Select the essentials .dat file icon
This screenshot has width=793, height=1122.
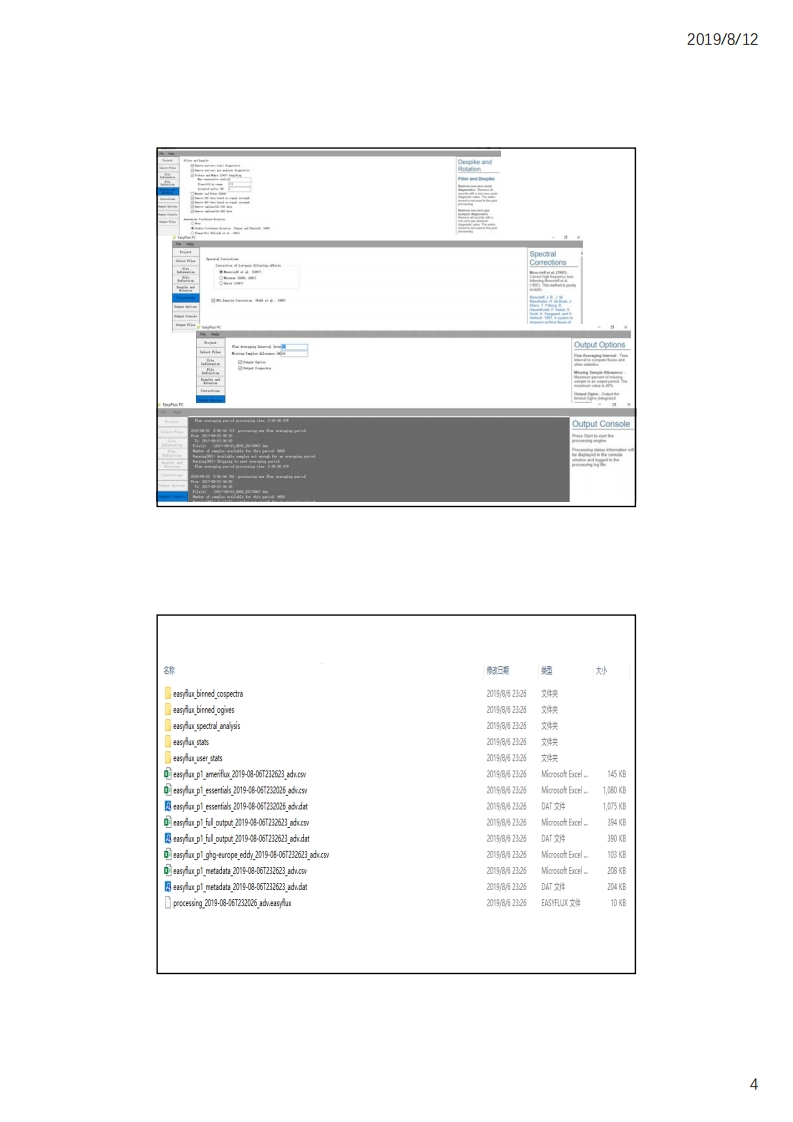167,806
